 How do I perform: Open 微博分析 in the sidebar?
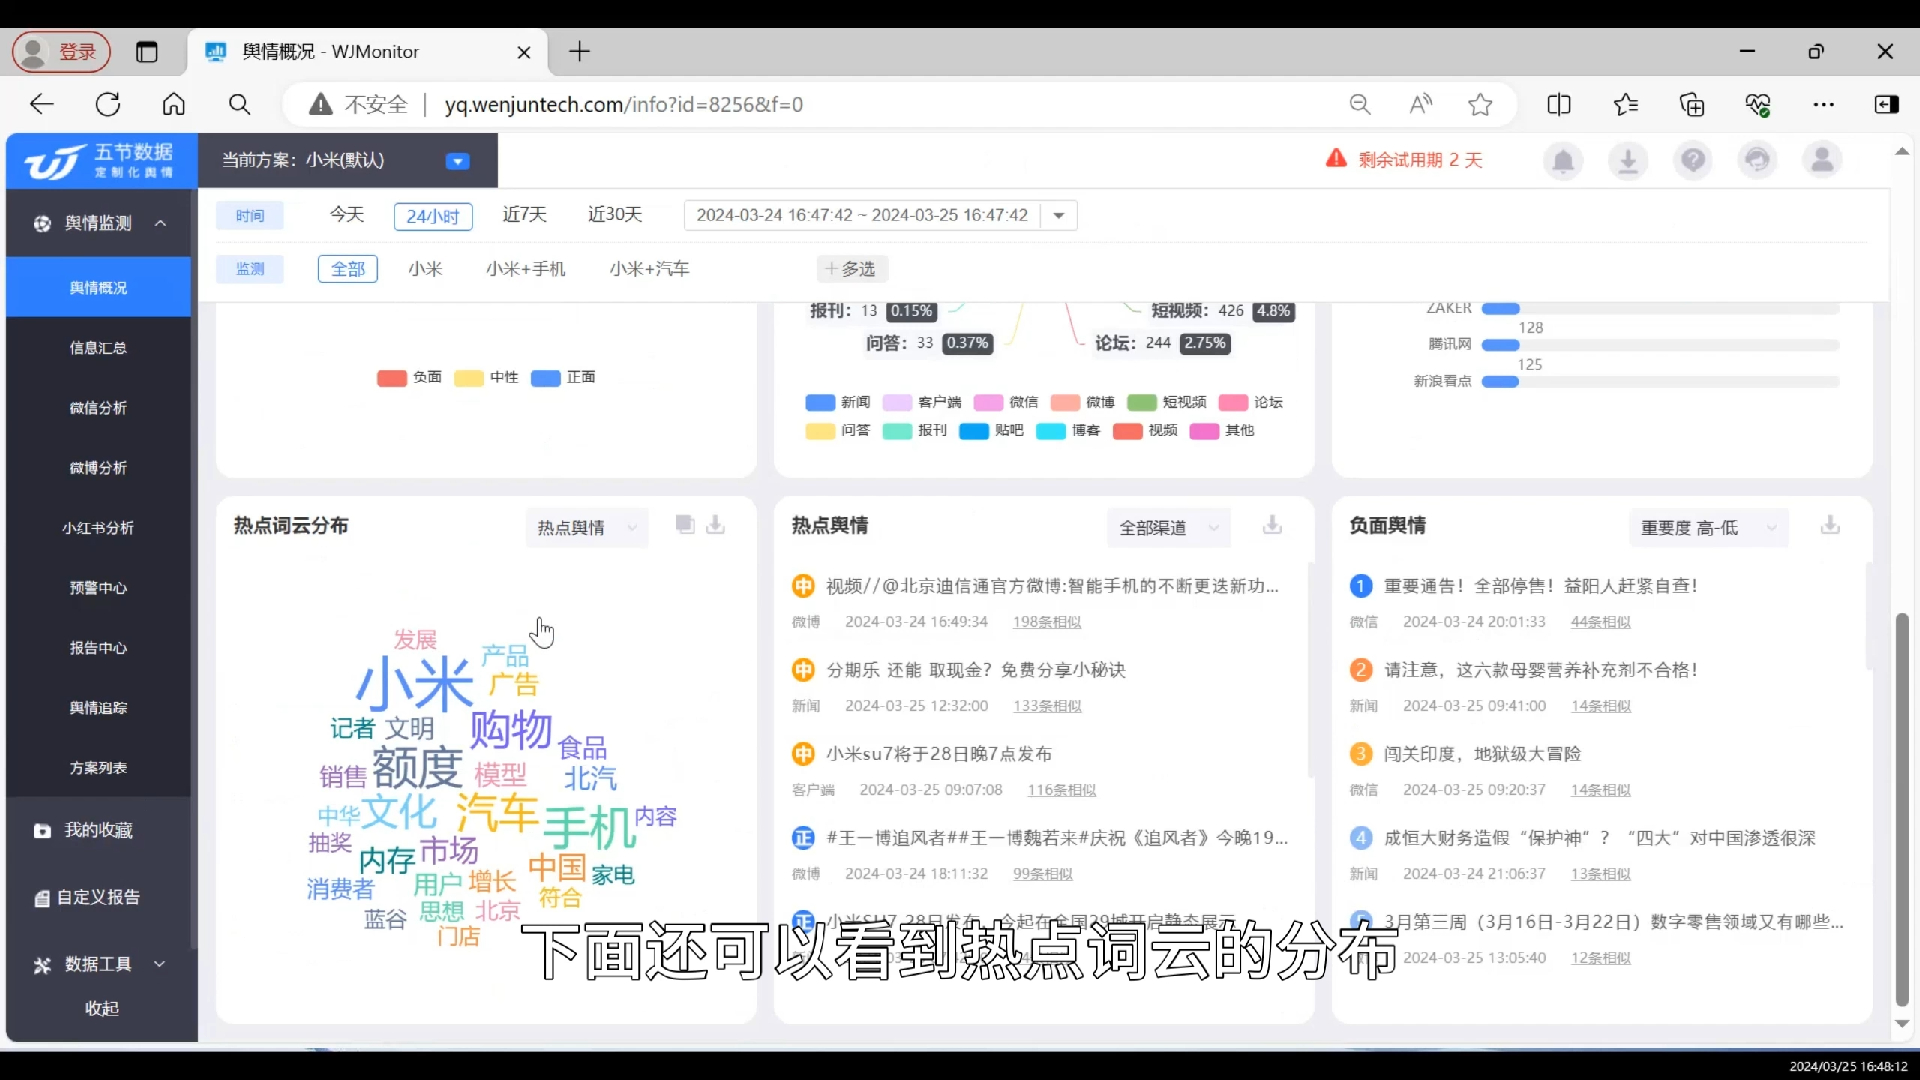click(x=98, y=468)
